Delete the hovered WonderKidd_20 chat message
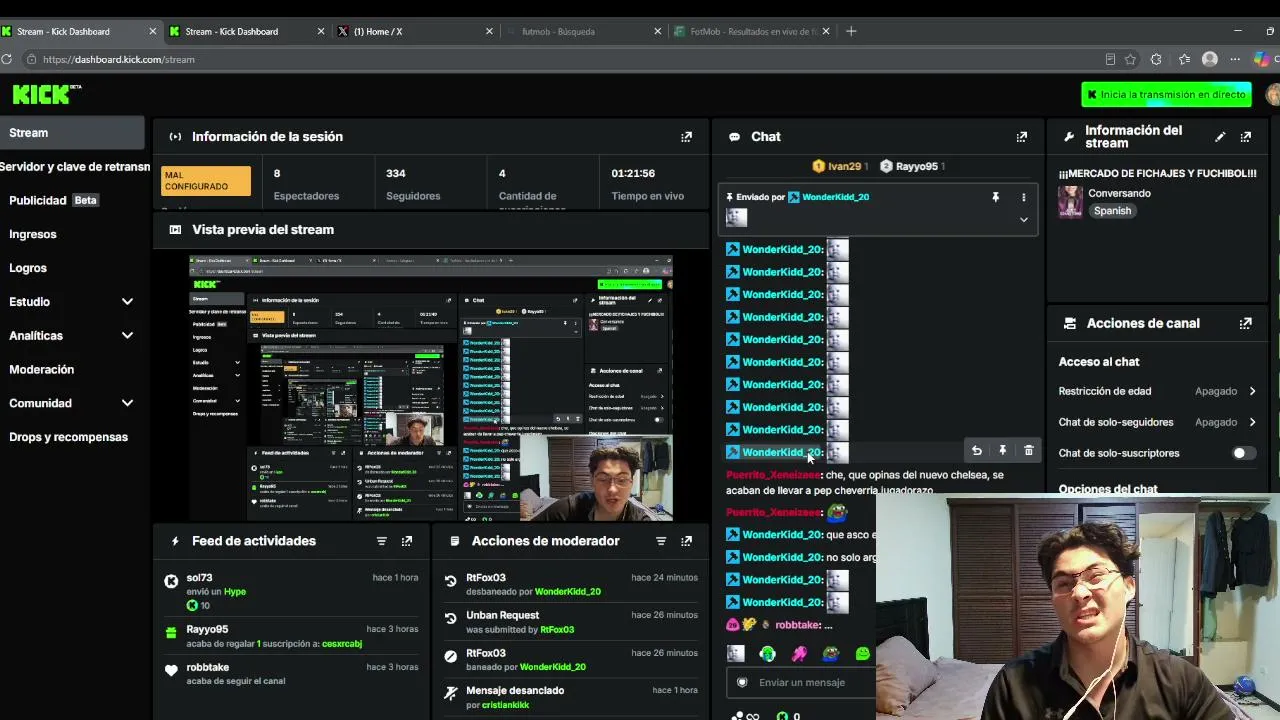The width and height of the screenshot is (1280, 720). 1028,451
